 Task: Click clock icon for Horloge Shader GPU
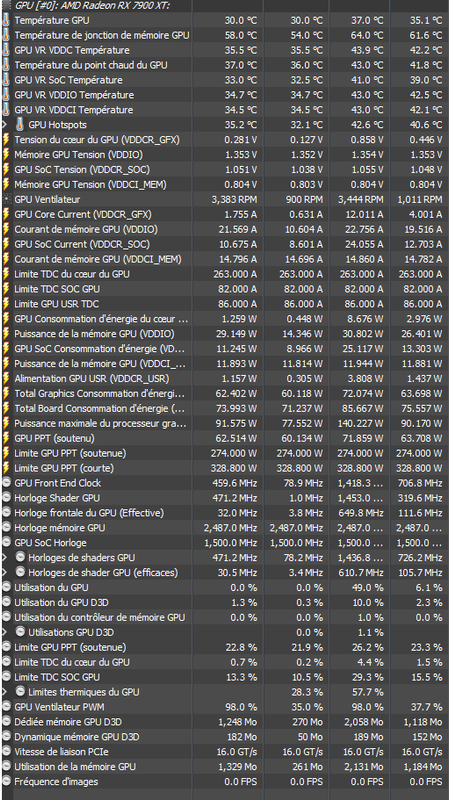point(6,498)
